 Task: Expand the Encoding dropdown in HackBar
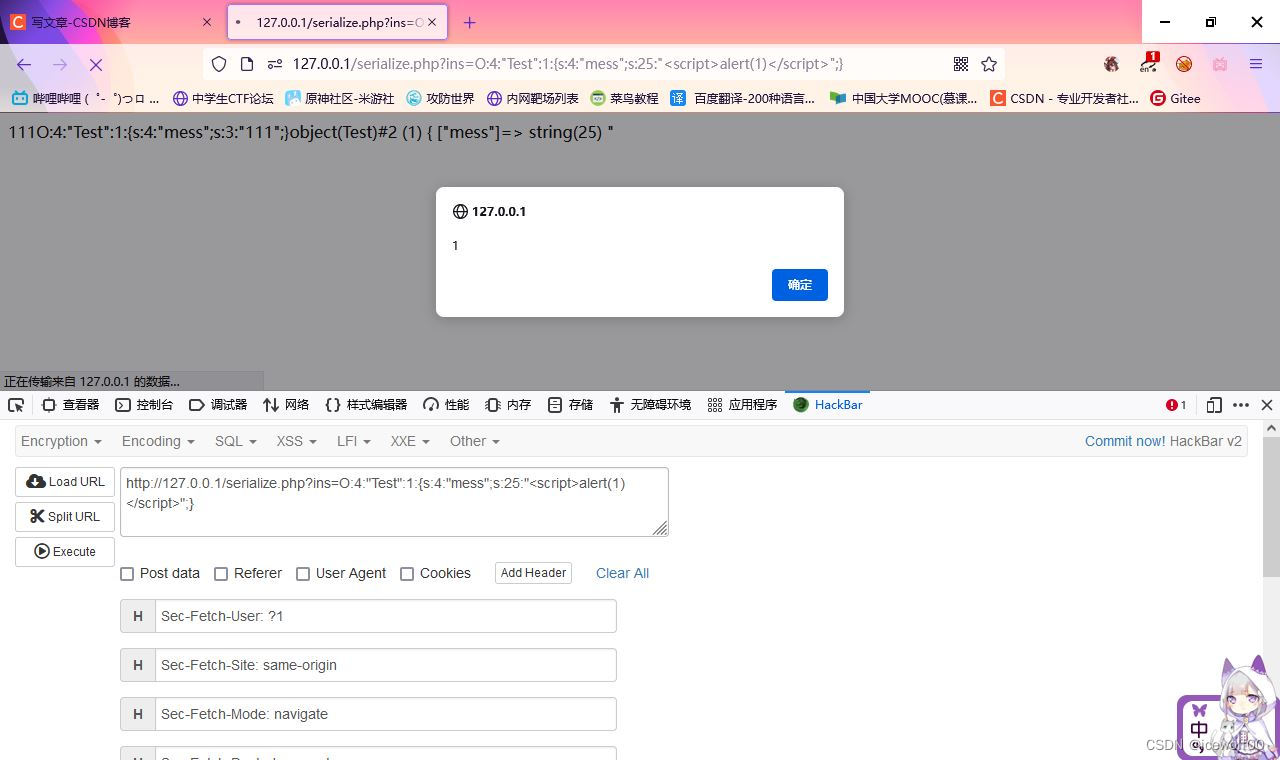tap(157, 441)
